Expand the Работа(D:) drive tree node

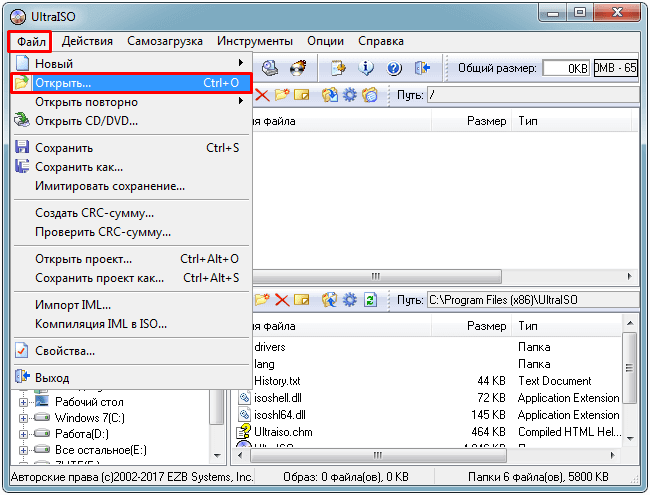[24, 434]
